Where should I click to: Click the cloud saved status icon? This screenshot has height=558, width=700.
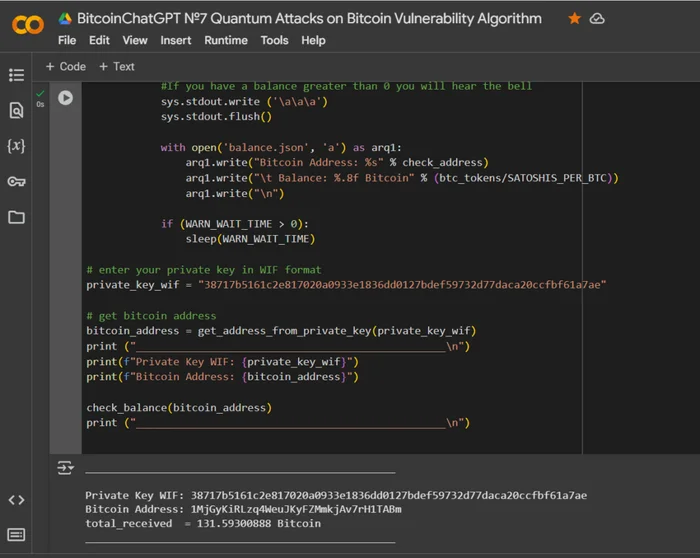597,19
